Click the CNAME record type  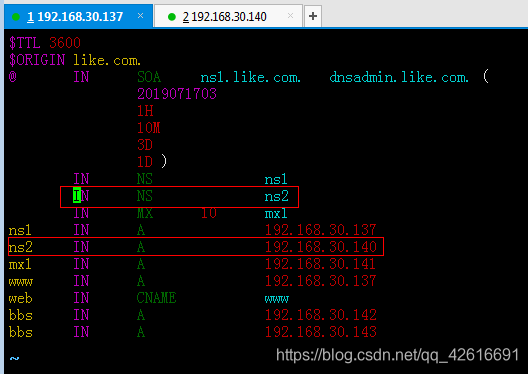[156, 298]
